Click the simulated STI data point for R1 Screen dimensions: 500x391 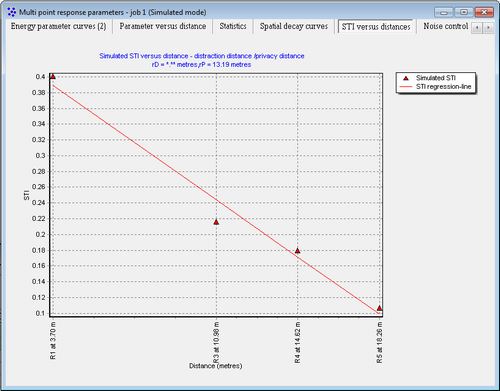coord(53,76)
